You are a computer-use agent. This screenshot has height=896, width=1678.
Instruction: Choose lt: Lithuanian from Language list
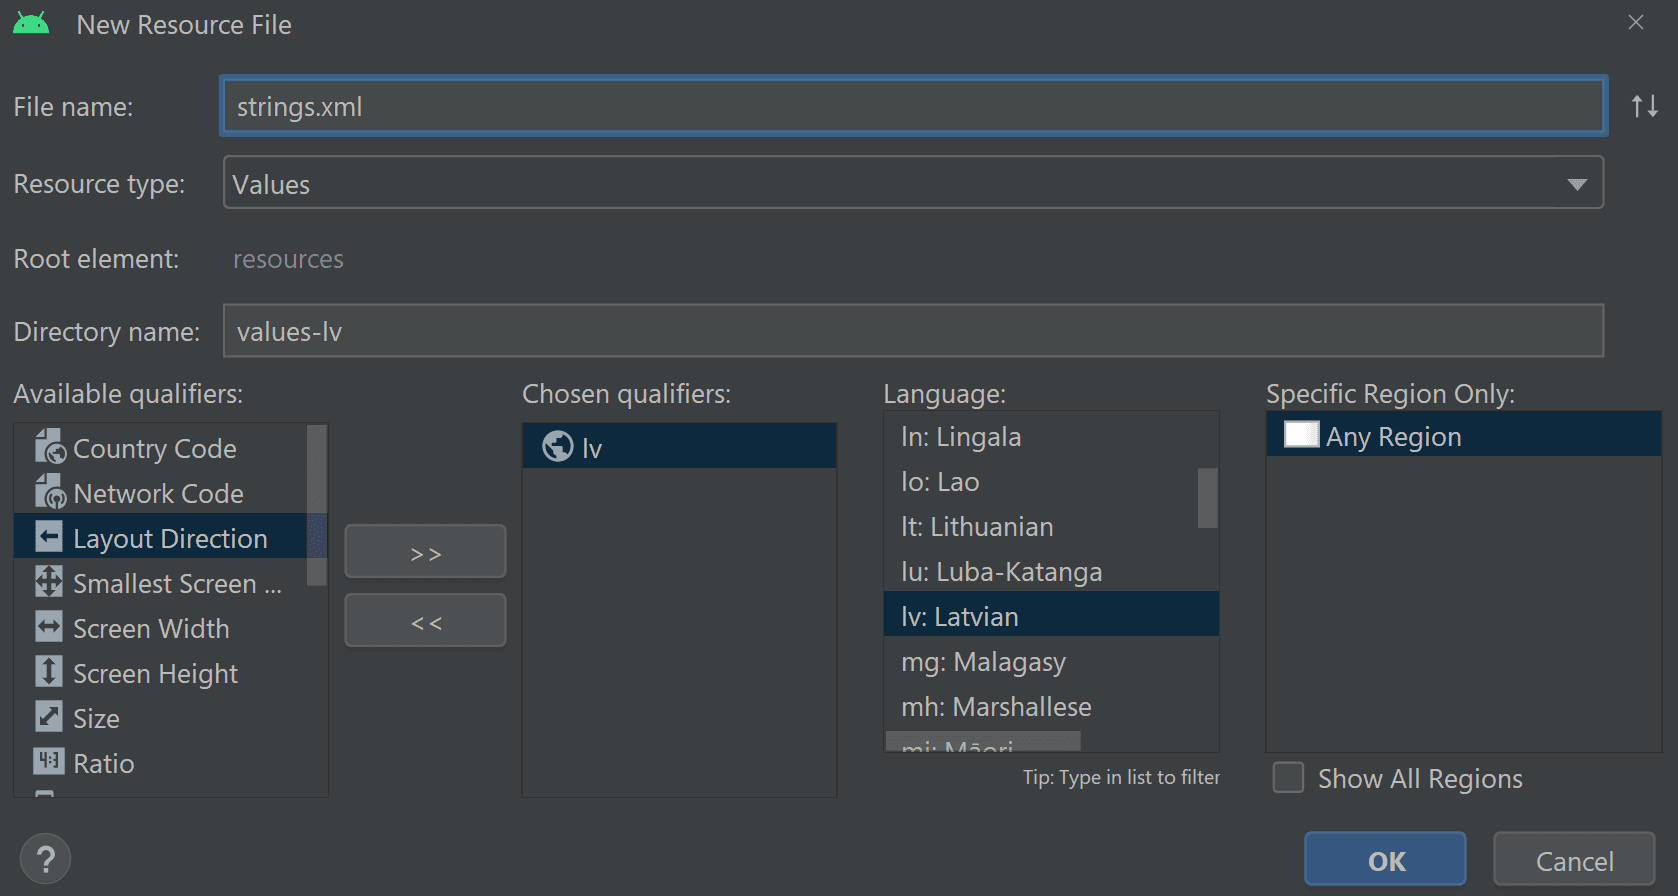click(x=977, y=527)
